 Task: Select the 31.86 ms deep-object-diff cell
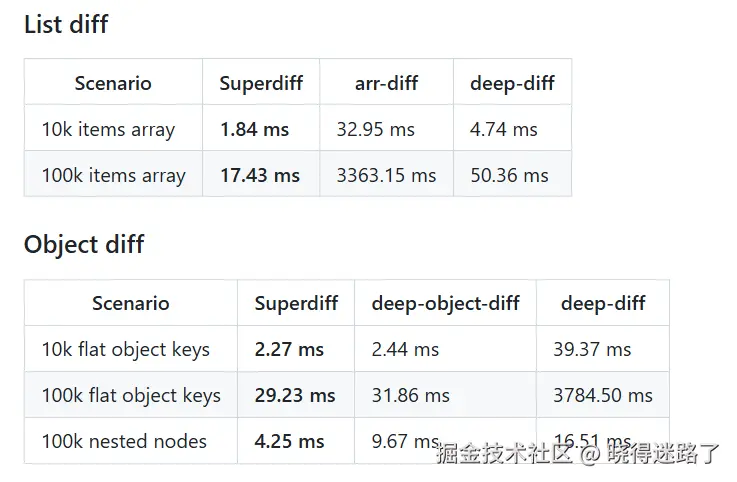point(410,395)
